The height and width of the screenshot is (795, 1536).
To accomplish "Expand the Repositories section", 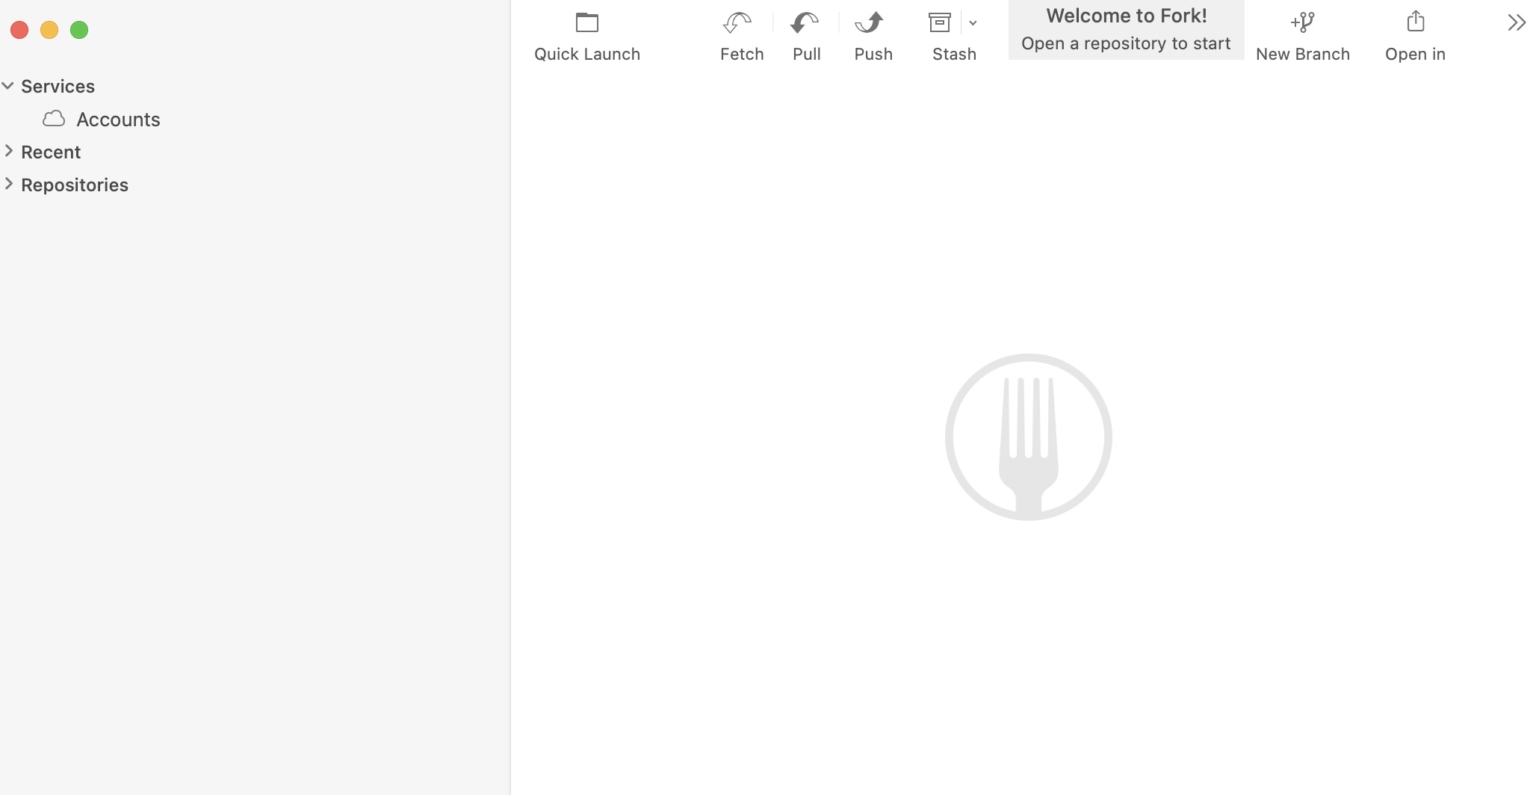I will 8,184.
